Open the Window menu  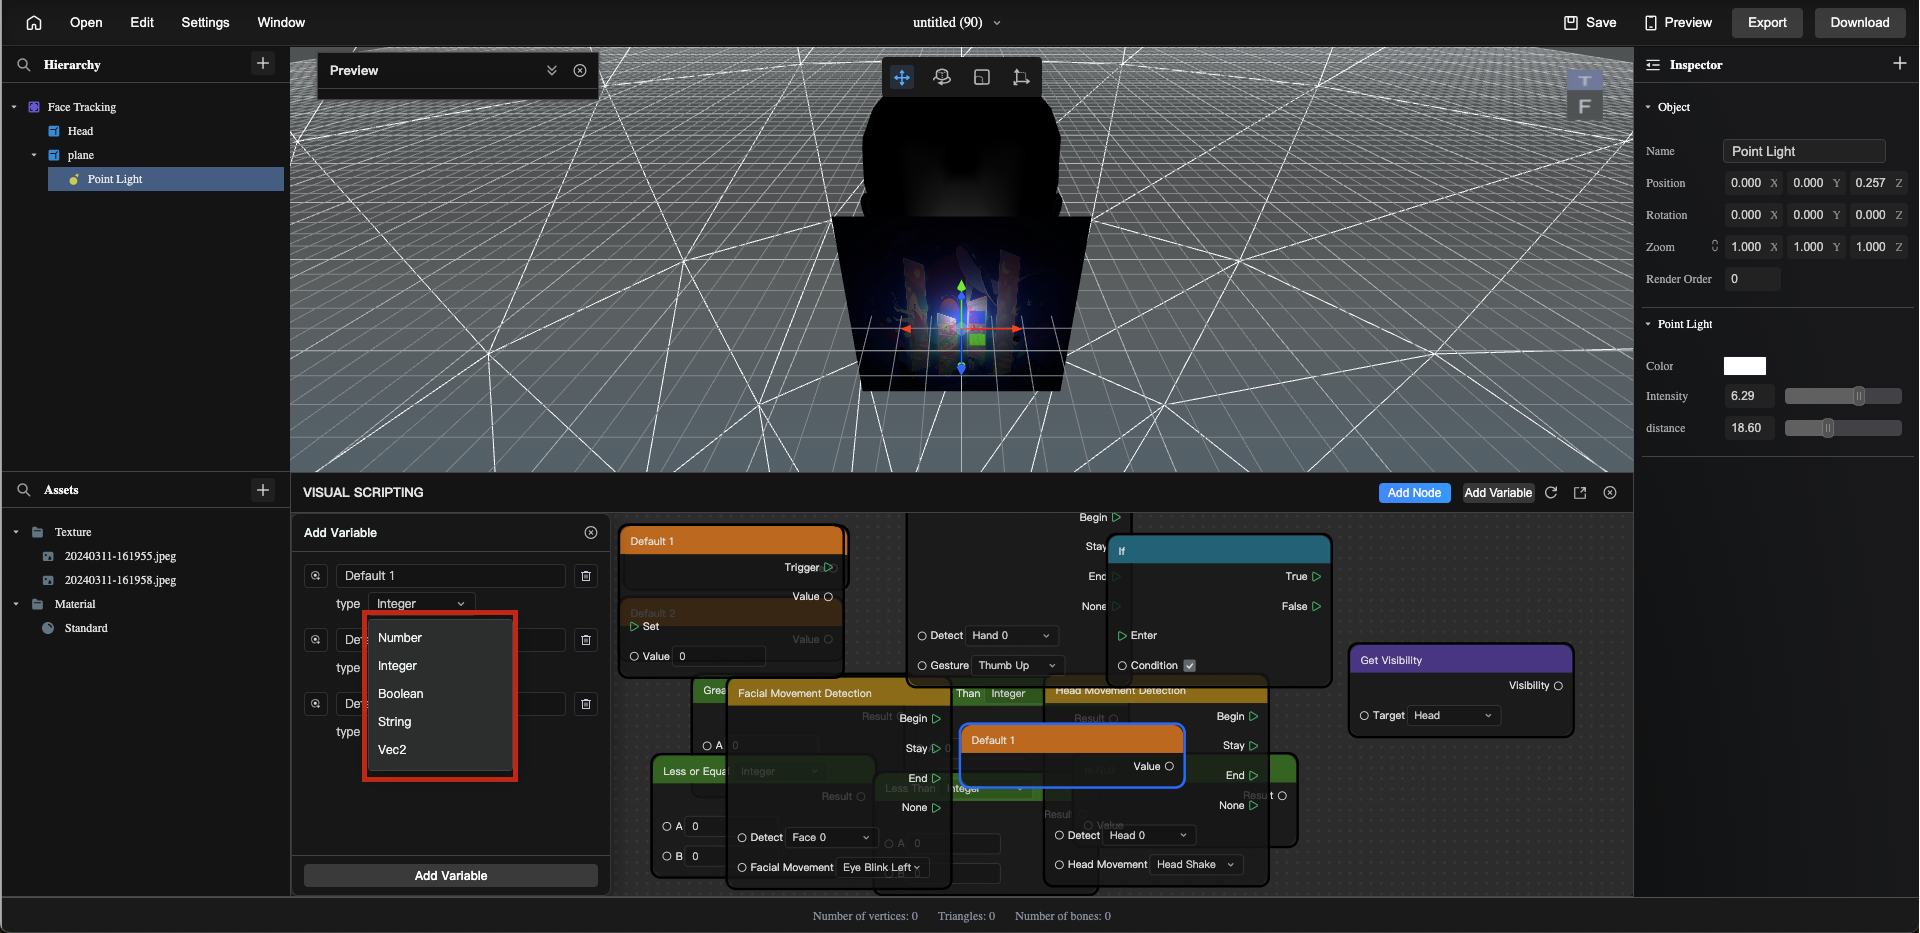pyautogui.click(x=281, y=23)
